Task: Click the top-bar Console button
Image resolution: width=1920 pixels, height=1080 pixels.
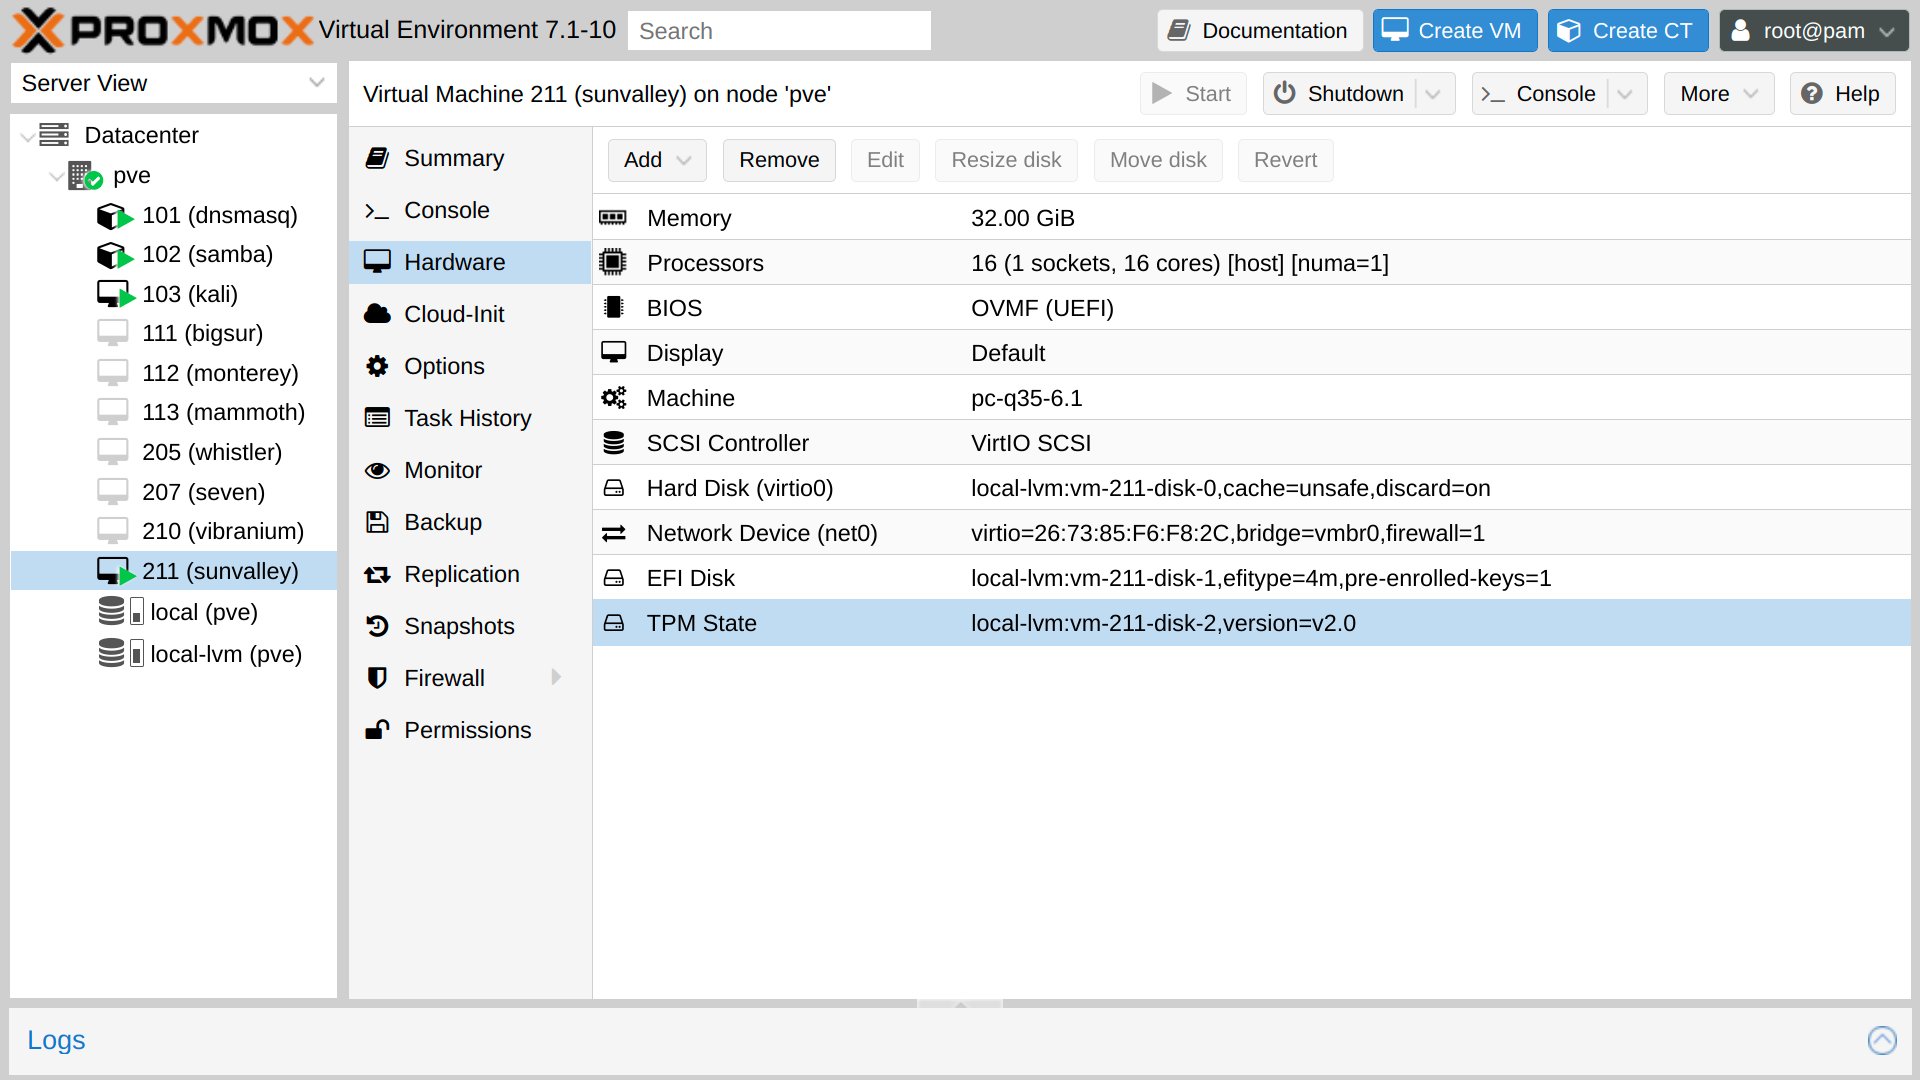Action: point(1540,94)
